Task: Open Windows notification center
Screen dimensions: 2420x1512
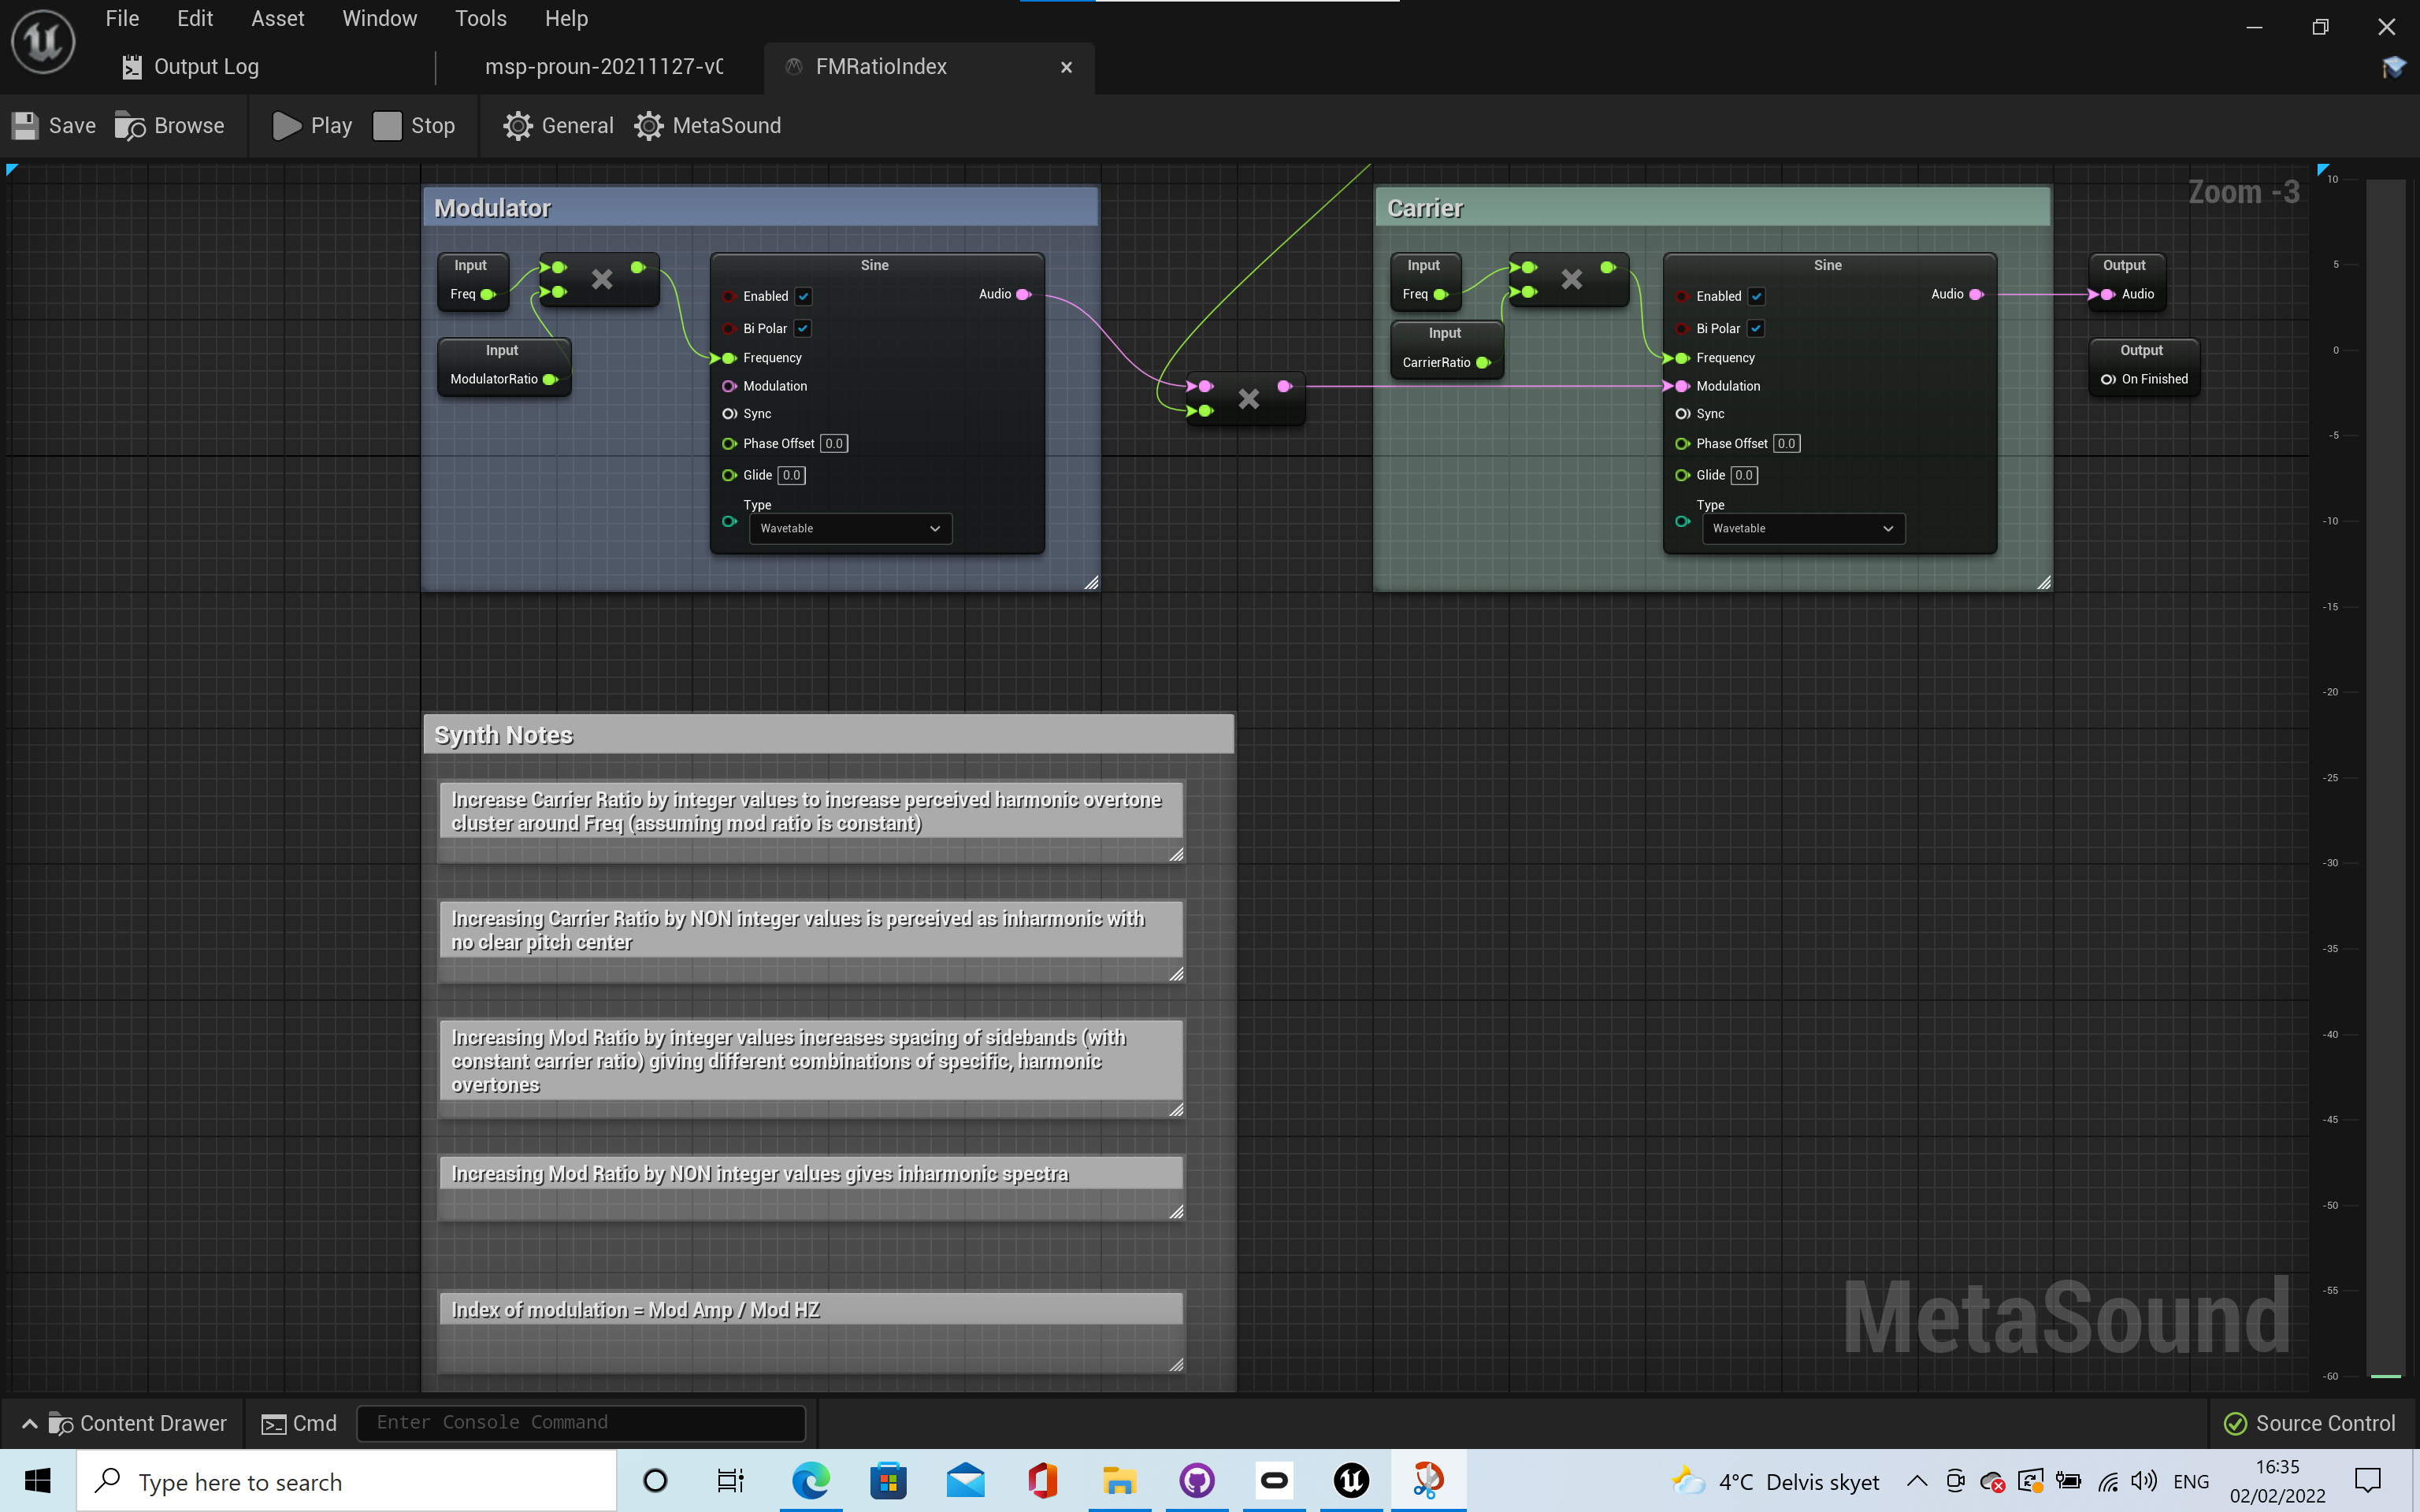Action: click(2368, 1481)
